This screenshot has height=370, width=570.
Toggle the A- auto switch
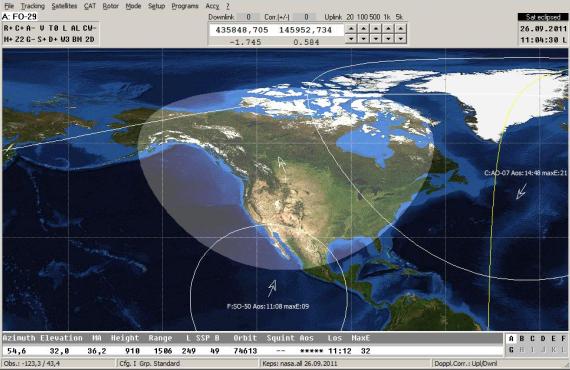(x=31, y=28)
